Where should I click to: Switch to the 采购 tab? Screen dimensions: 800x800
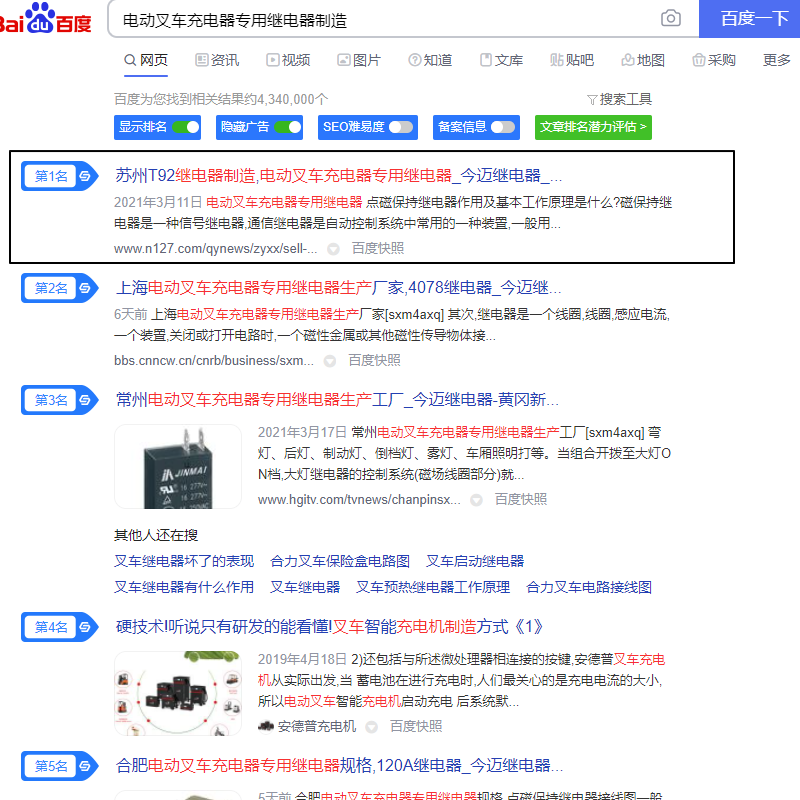(714, 60)
